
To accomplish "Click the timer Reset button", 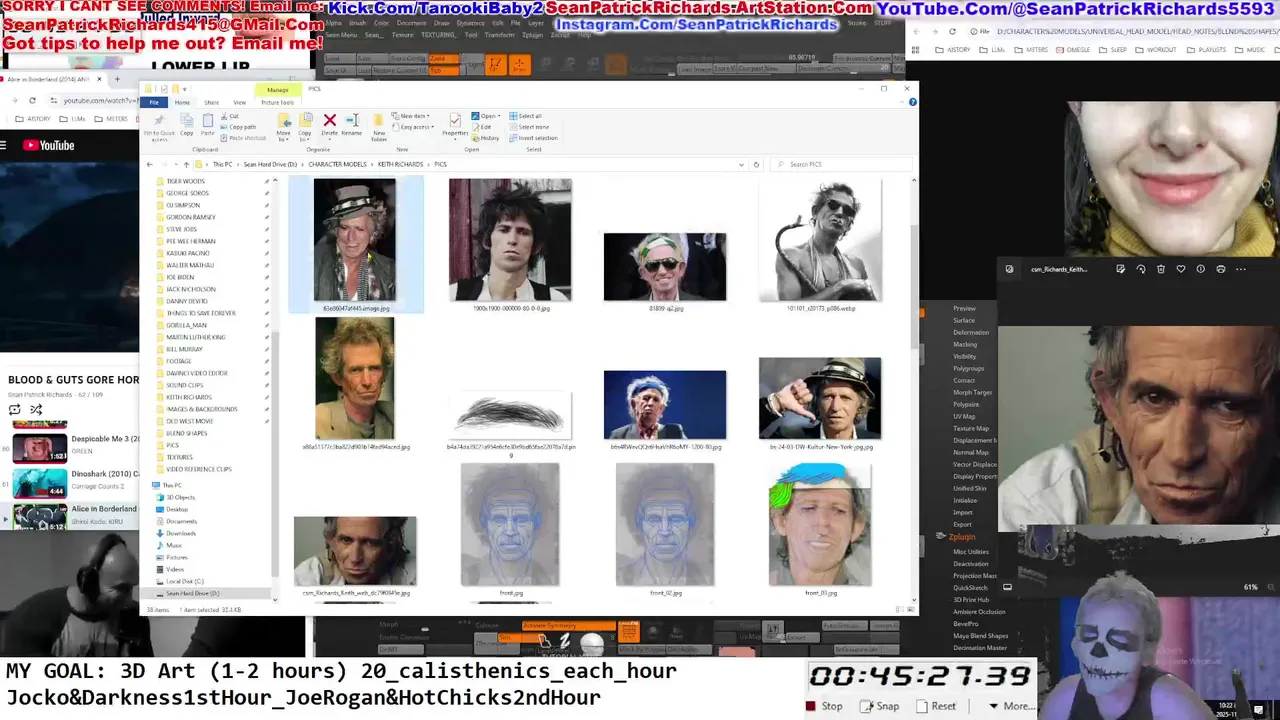I will point(936,706).
